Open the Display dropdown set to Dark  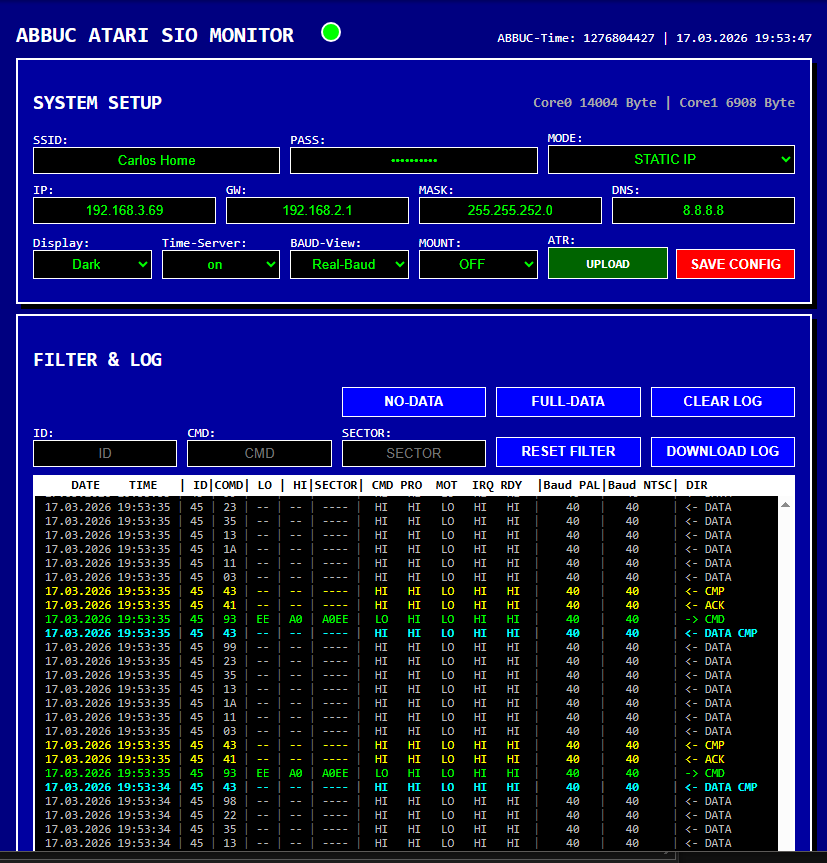(x=92, y=263)
